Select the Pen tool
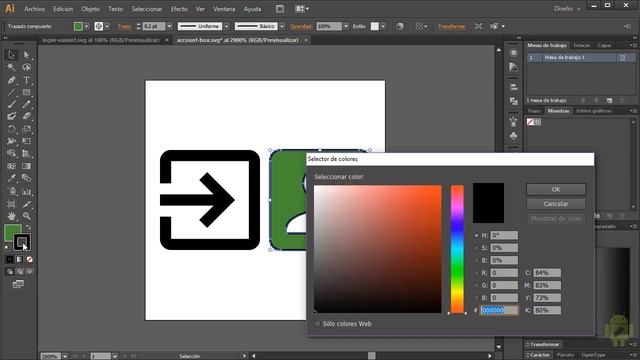640x360 pixels. click(x=11, y=80)
